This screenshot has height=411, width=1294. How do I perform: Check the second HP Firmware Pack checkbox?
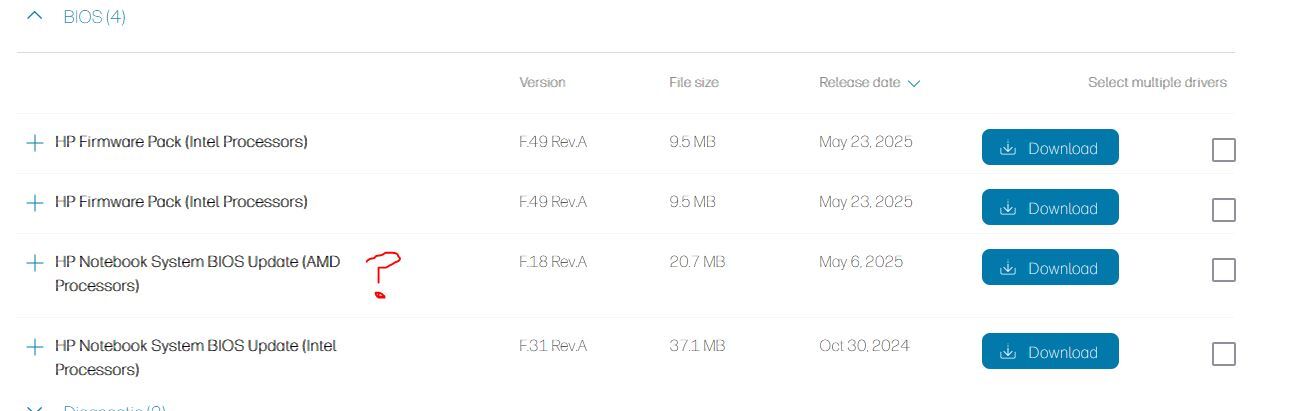point(1223,210)
